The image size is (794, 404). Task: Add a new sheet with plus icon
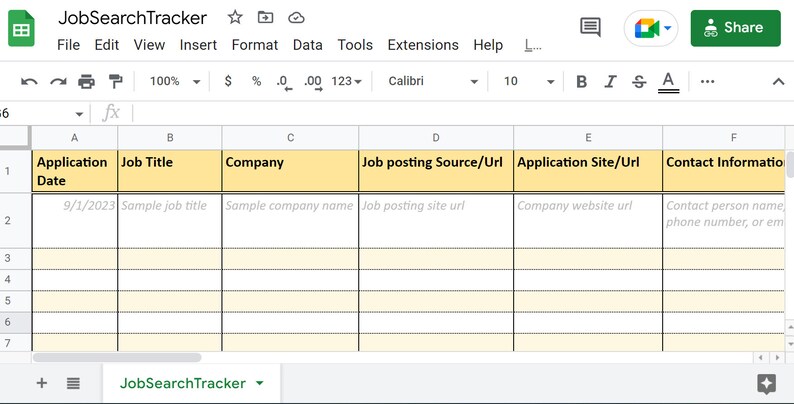click(x=42, y=383)
